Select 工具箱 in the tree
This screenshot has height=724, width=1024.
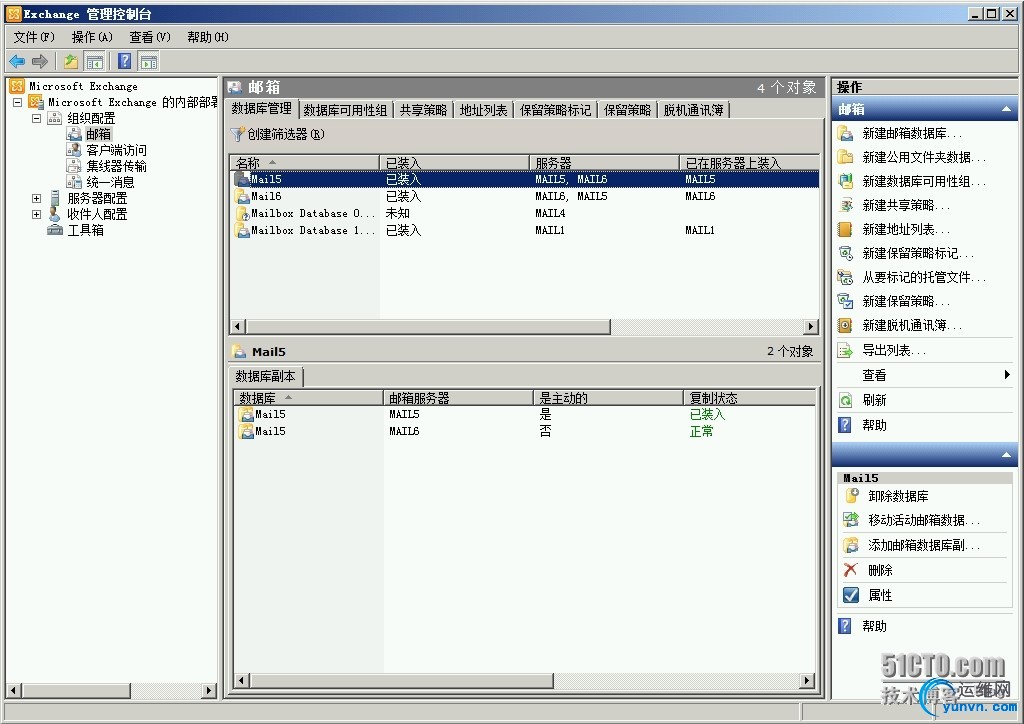click(x=86, y=230)
